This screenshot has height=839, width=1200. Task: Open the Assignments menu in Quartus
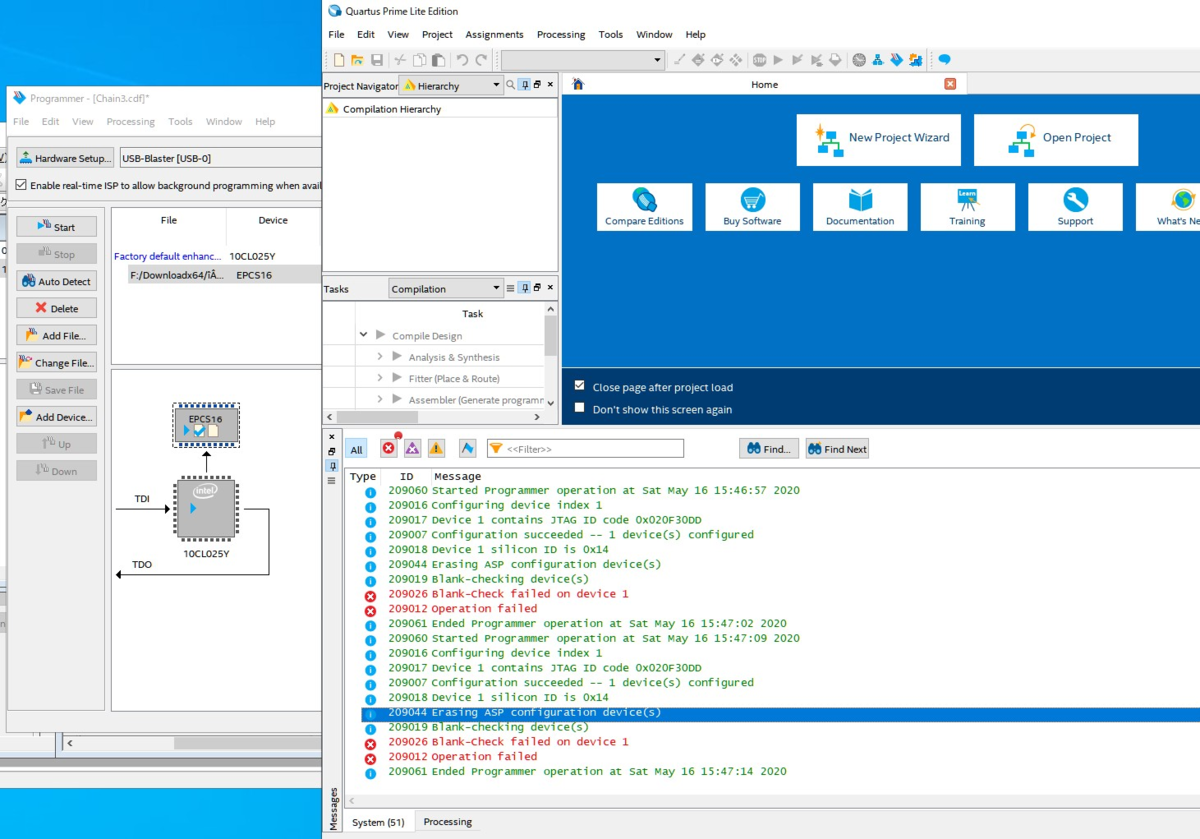click(x=494, y=34)
